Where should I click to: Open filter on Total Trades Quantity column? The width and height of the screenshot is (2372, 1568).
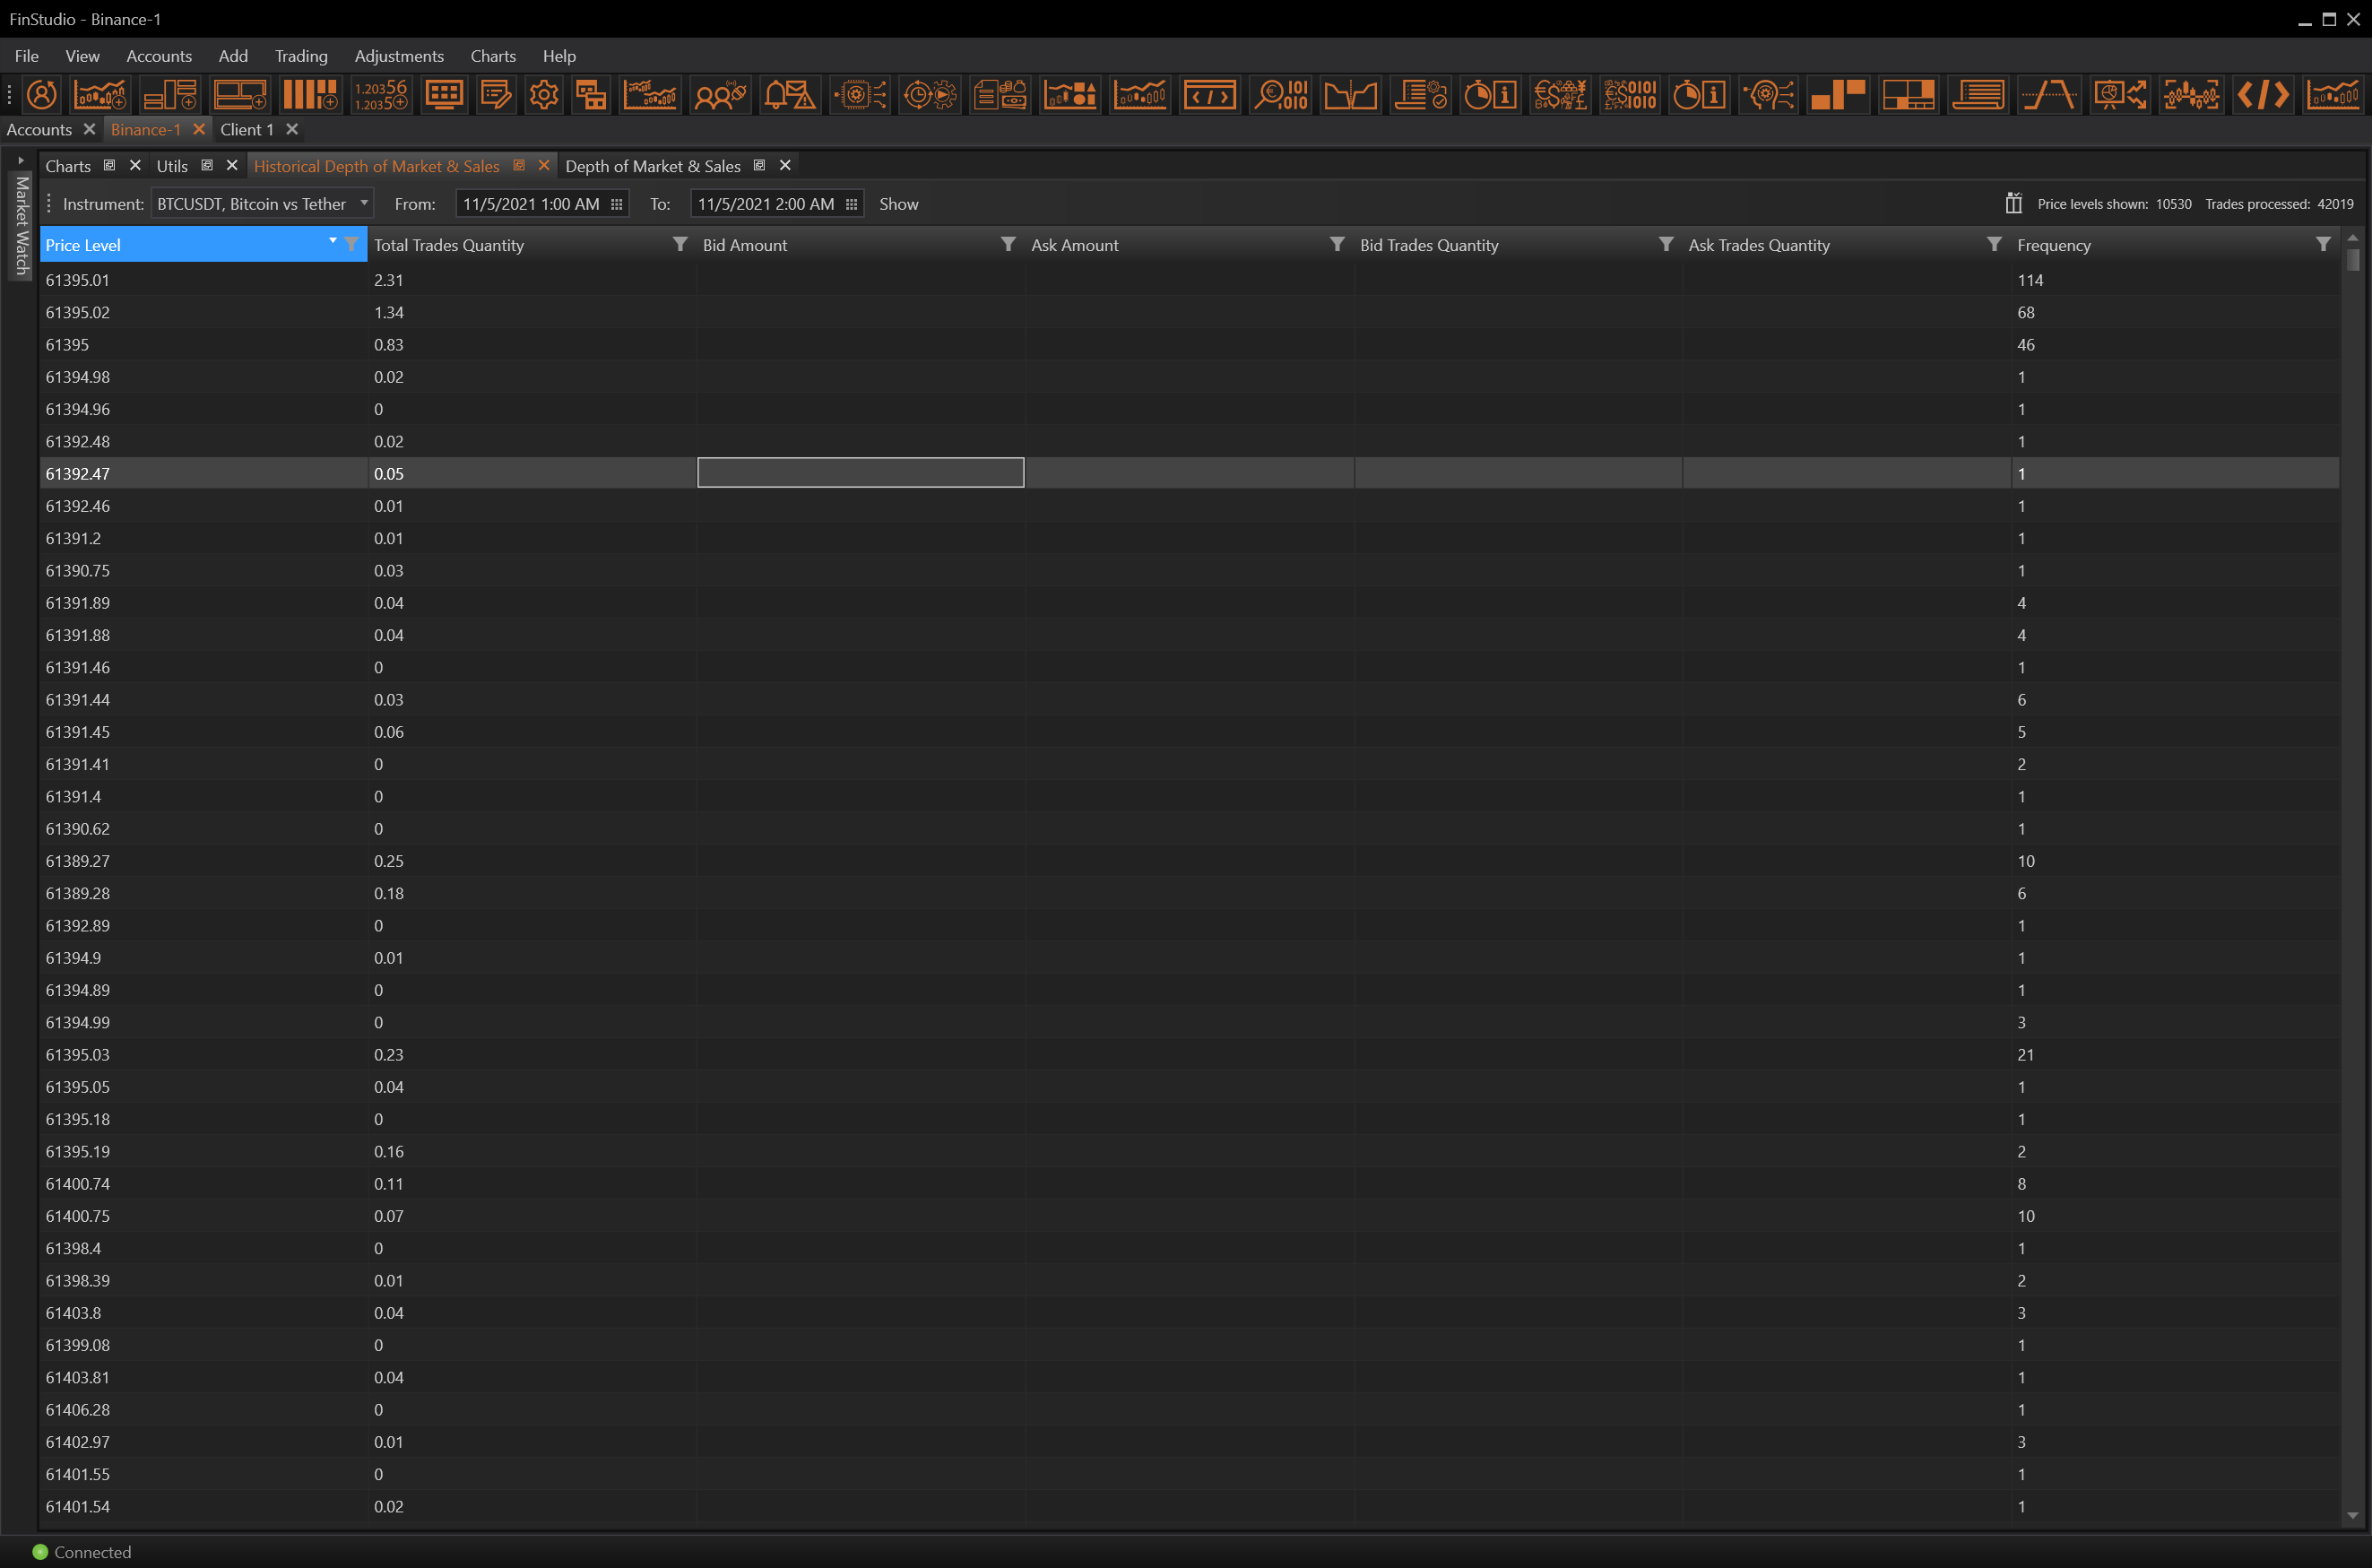tap(679, 244)
